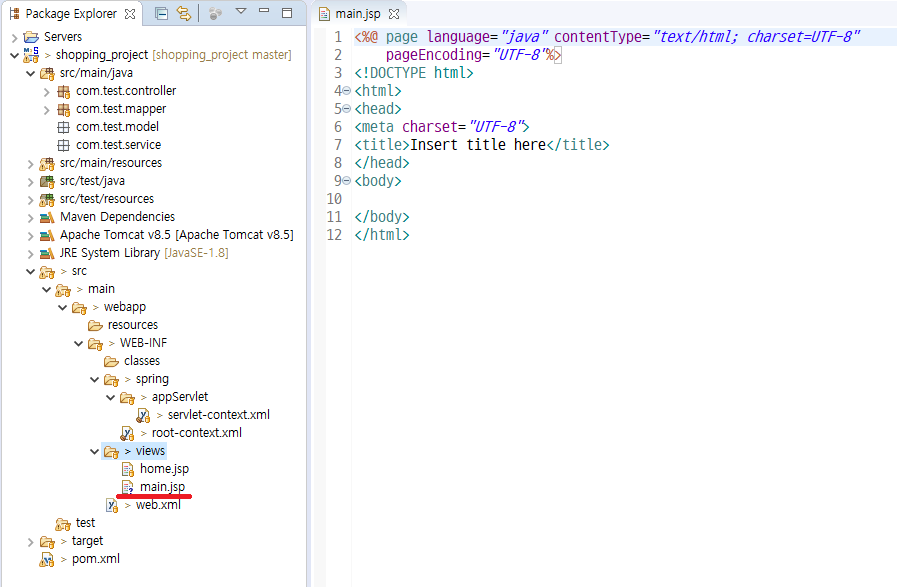Screen dimensions: 897x587
Task: Expand the target folder
Action: point(30,542)
